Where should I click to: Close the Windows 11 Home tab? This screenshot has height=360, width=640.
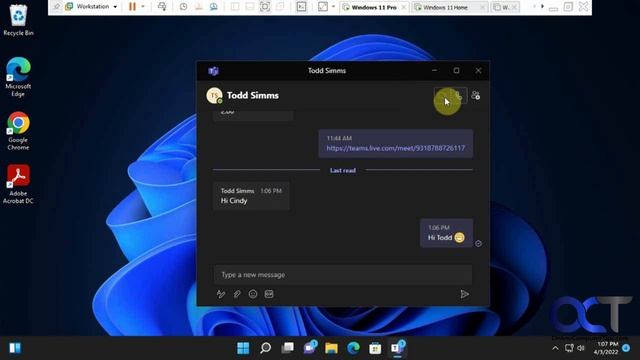tap(482, 7)
